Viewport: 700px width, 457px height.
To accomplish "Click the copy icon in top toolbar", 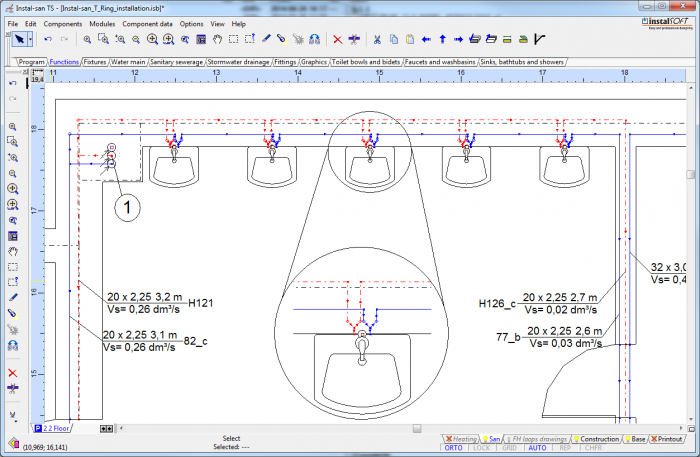I will point(395,39).
